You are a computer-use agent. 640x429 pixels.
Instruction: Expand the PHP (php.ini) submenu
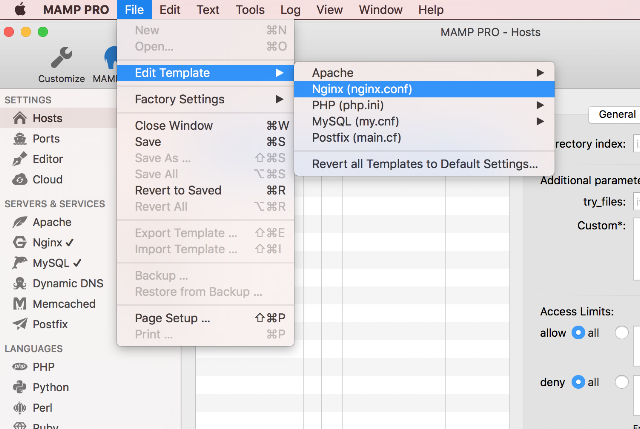pos(424,105)
